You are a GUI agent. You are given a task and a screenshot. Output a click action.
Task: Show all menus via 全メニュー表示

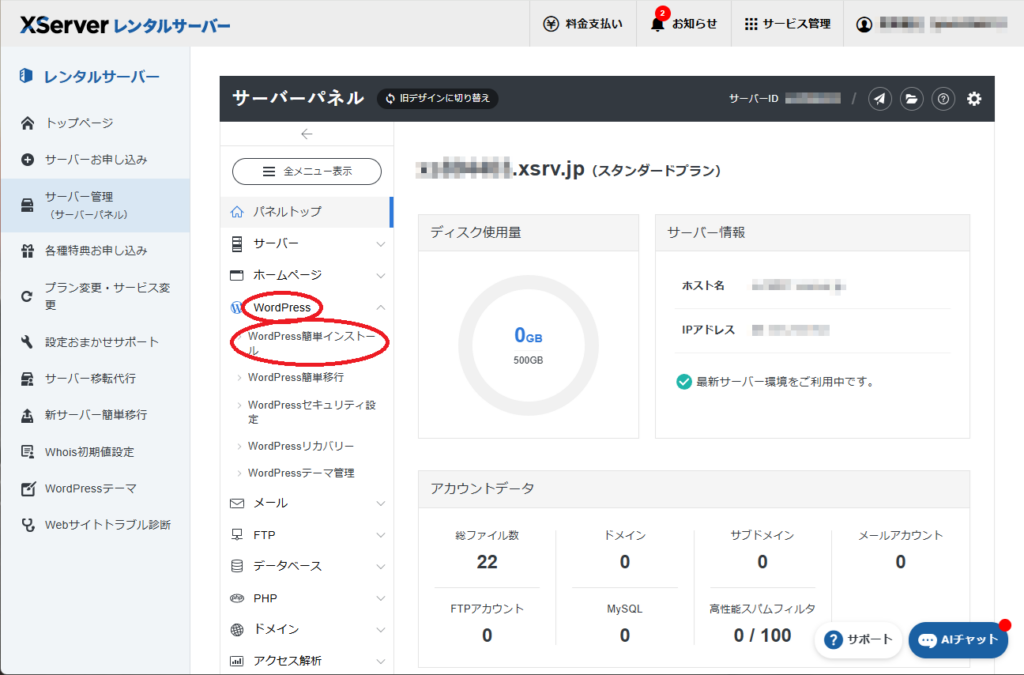pyautogui.click(x=306, y=171)
